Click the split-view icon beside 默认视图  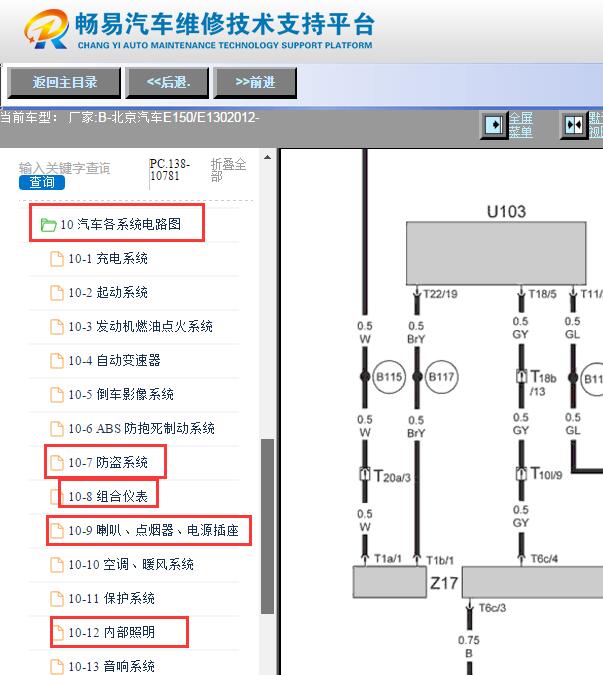[x=573, y=125]
